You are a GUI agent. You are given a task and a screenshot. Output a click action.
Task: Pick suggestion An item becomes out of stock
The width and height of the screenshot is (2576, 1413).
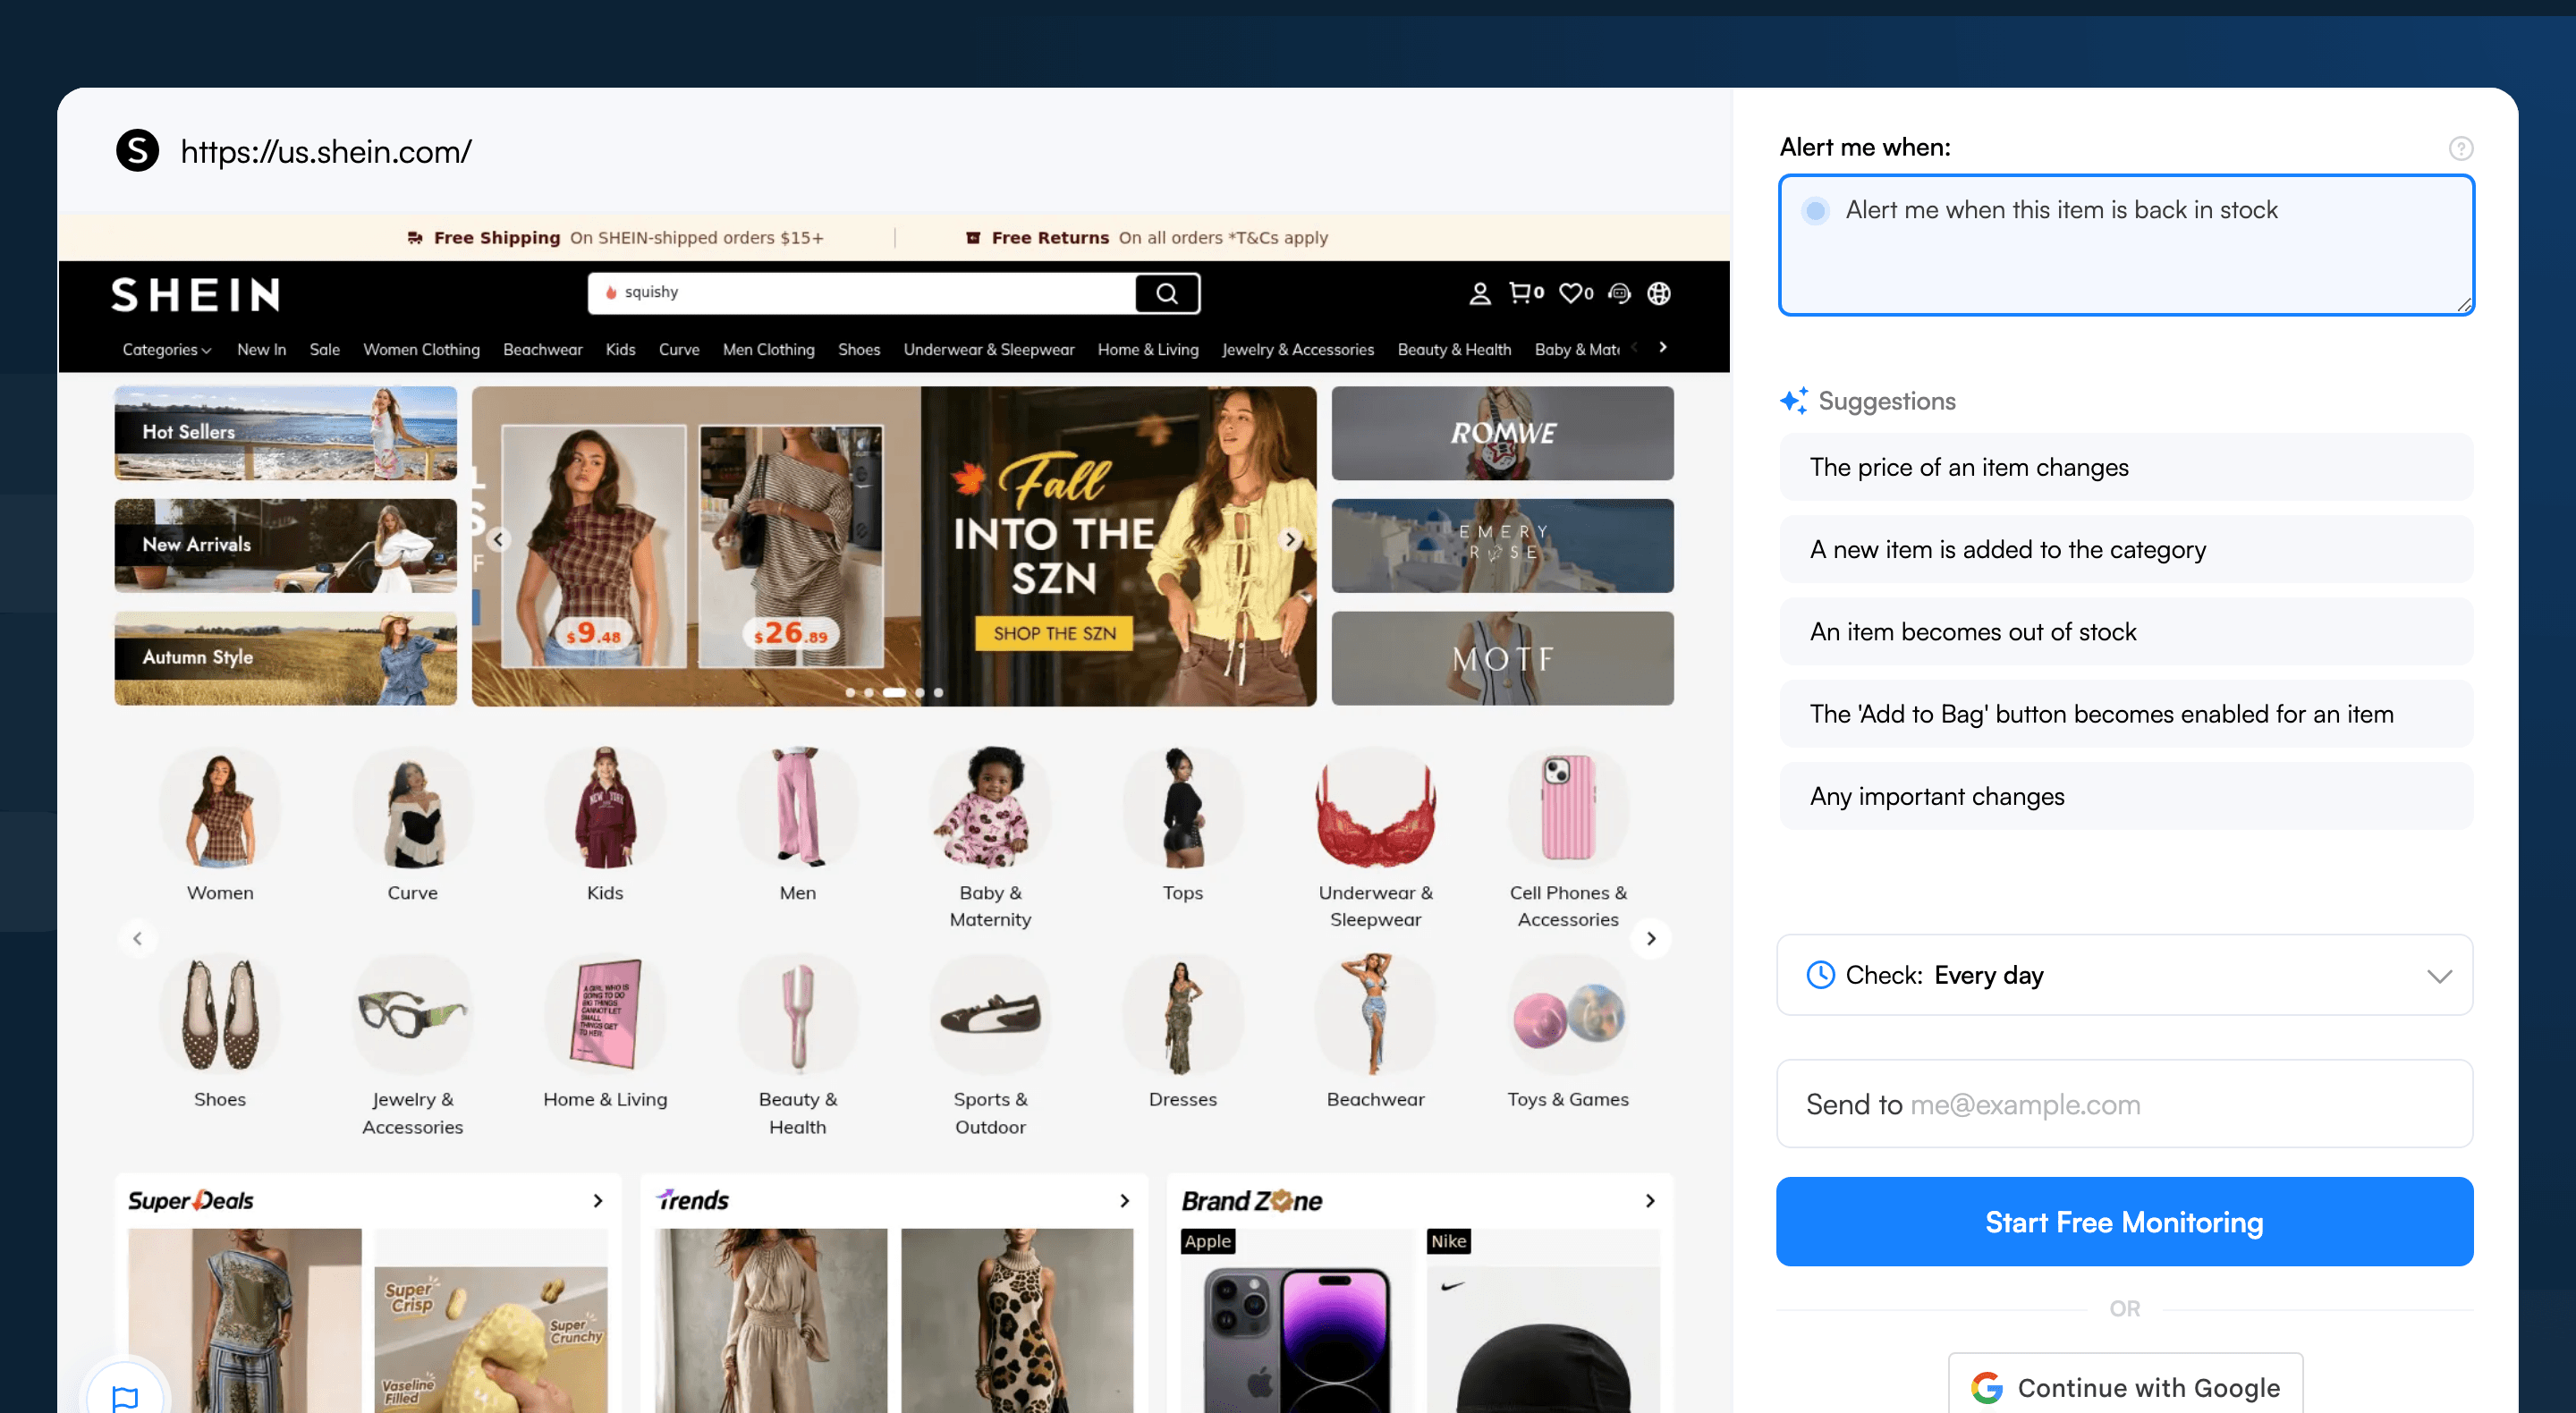click(2126, 631)
